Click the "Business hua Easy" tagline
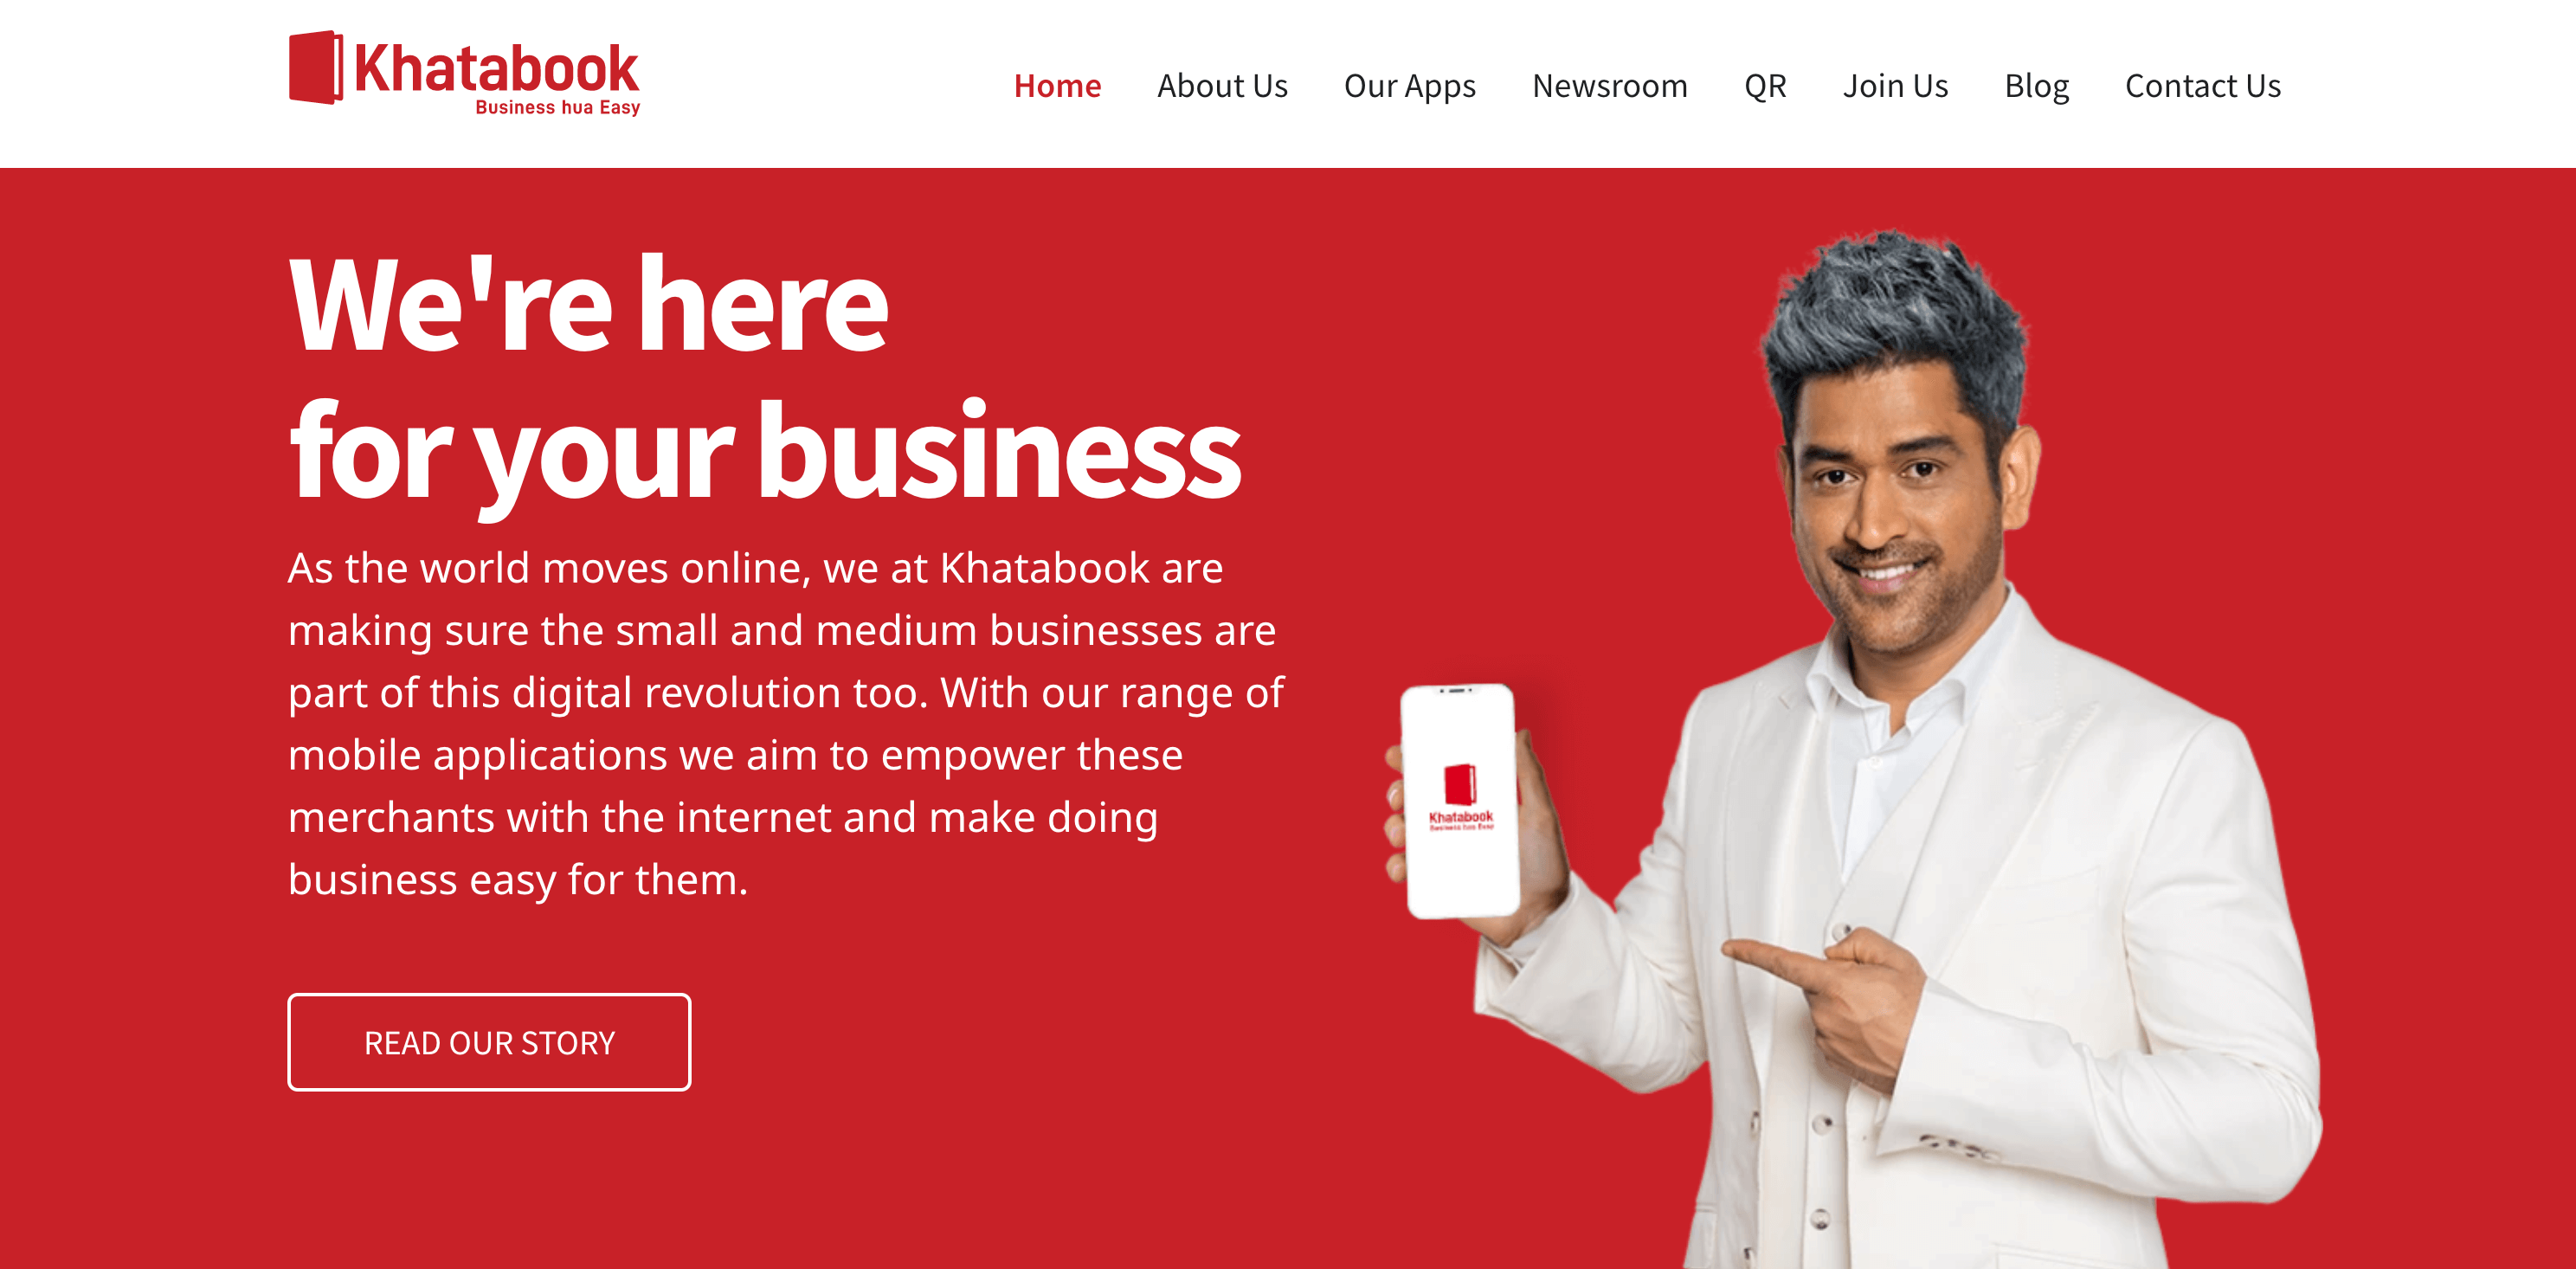The image size is (2576, 1269). pos(557,107)
